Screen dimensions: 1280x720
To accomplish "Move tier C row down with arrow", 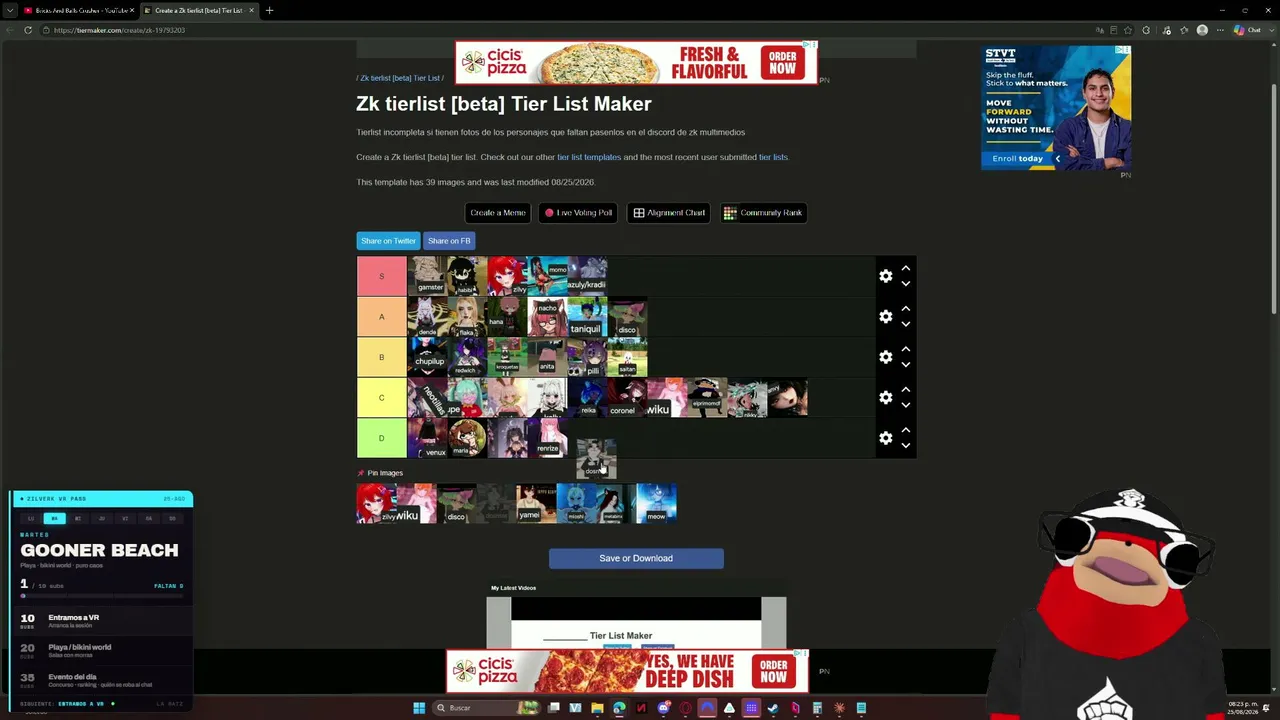I will click(905, 406).
